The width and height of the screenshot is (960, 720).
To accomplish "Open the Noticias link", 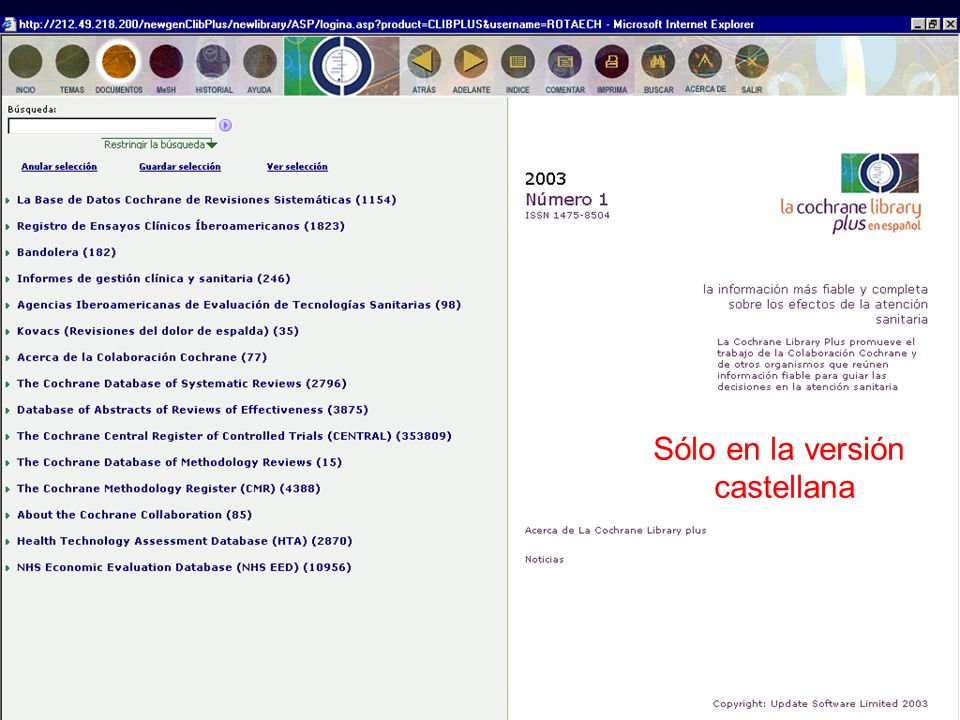I will tap(544, 559).
